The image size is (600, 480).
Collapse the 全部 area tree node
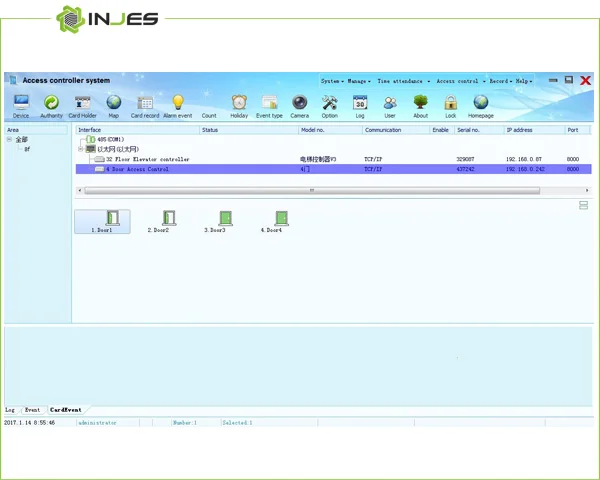pos(11,140)
